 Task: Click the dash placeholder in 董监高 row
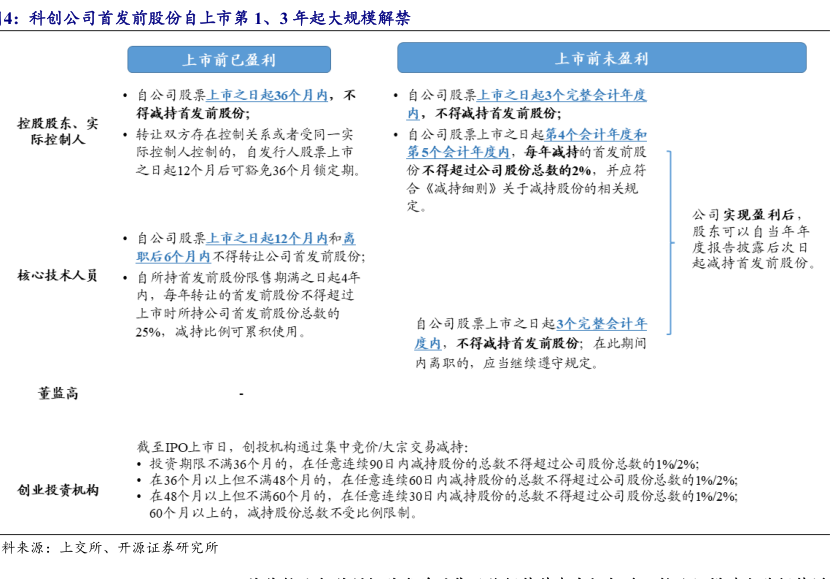pyautogui.click(x=241, y=394)
